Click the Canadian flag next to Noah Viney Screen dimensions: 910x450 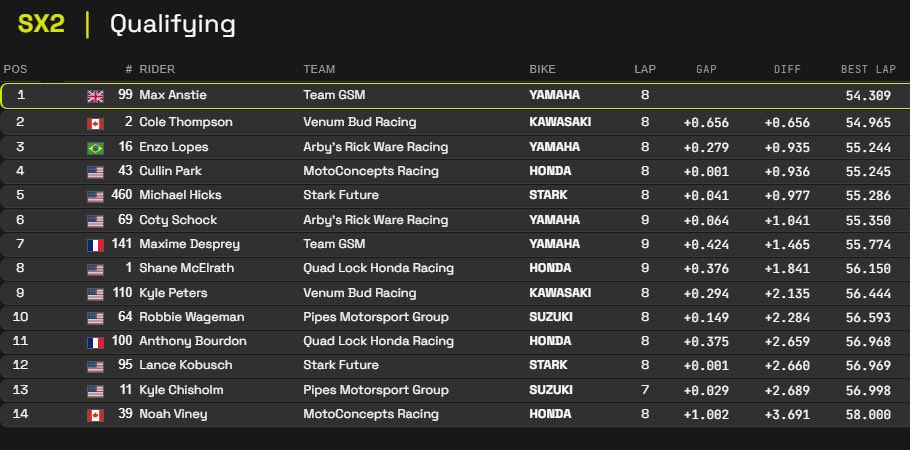point(95,415)
